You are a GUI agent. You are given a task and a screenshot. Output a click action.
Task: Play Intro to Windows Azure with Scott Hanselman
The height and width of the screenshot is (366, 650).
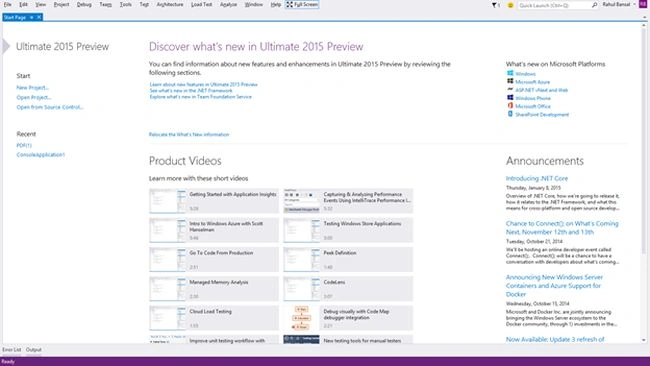click(x=214, y=230)
